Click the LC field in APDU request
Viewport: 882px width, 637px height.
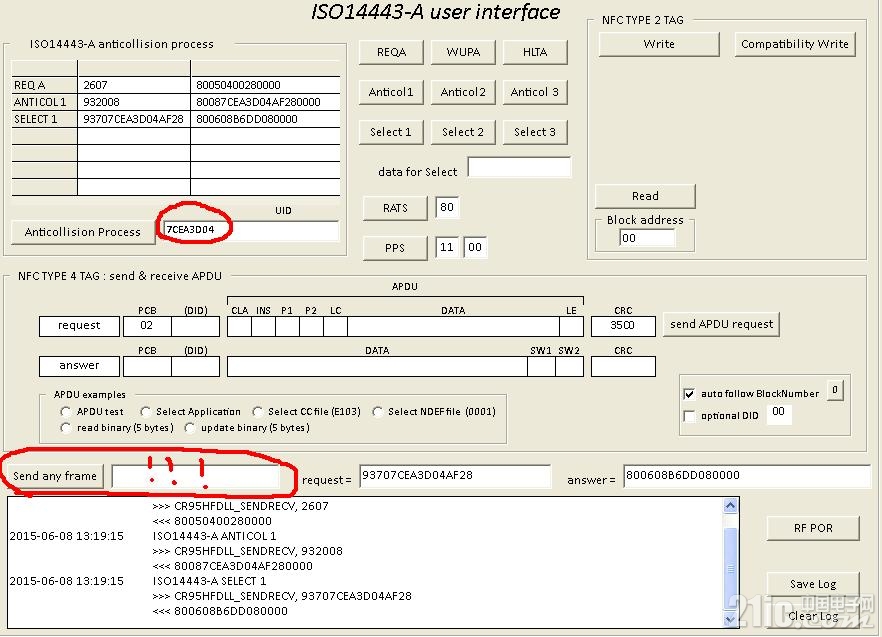335,326
